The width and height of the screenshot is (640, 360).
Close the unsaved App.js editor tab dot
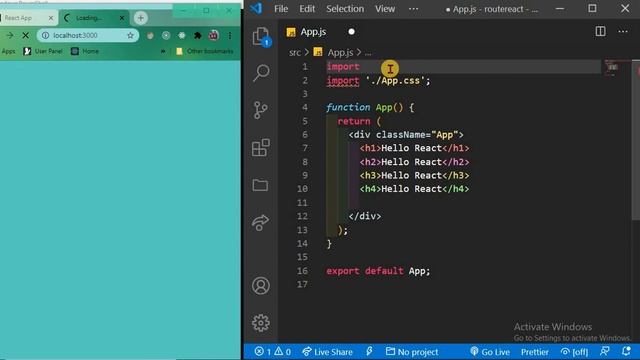tap(351, 31)
